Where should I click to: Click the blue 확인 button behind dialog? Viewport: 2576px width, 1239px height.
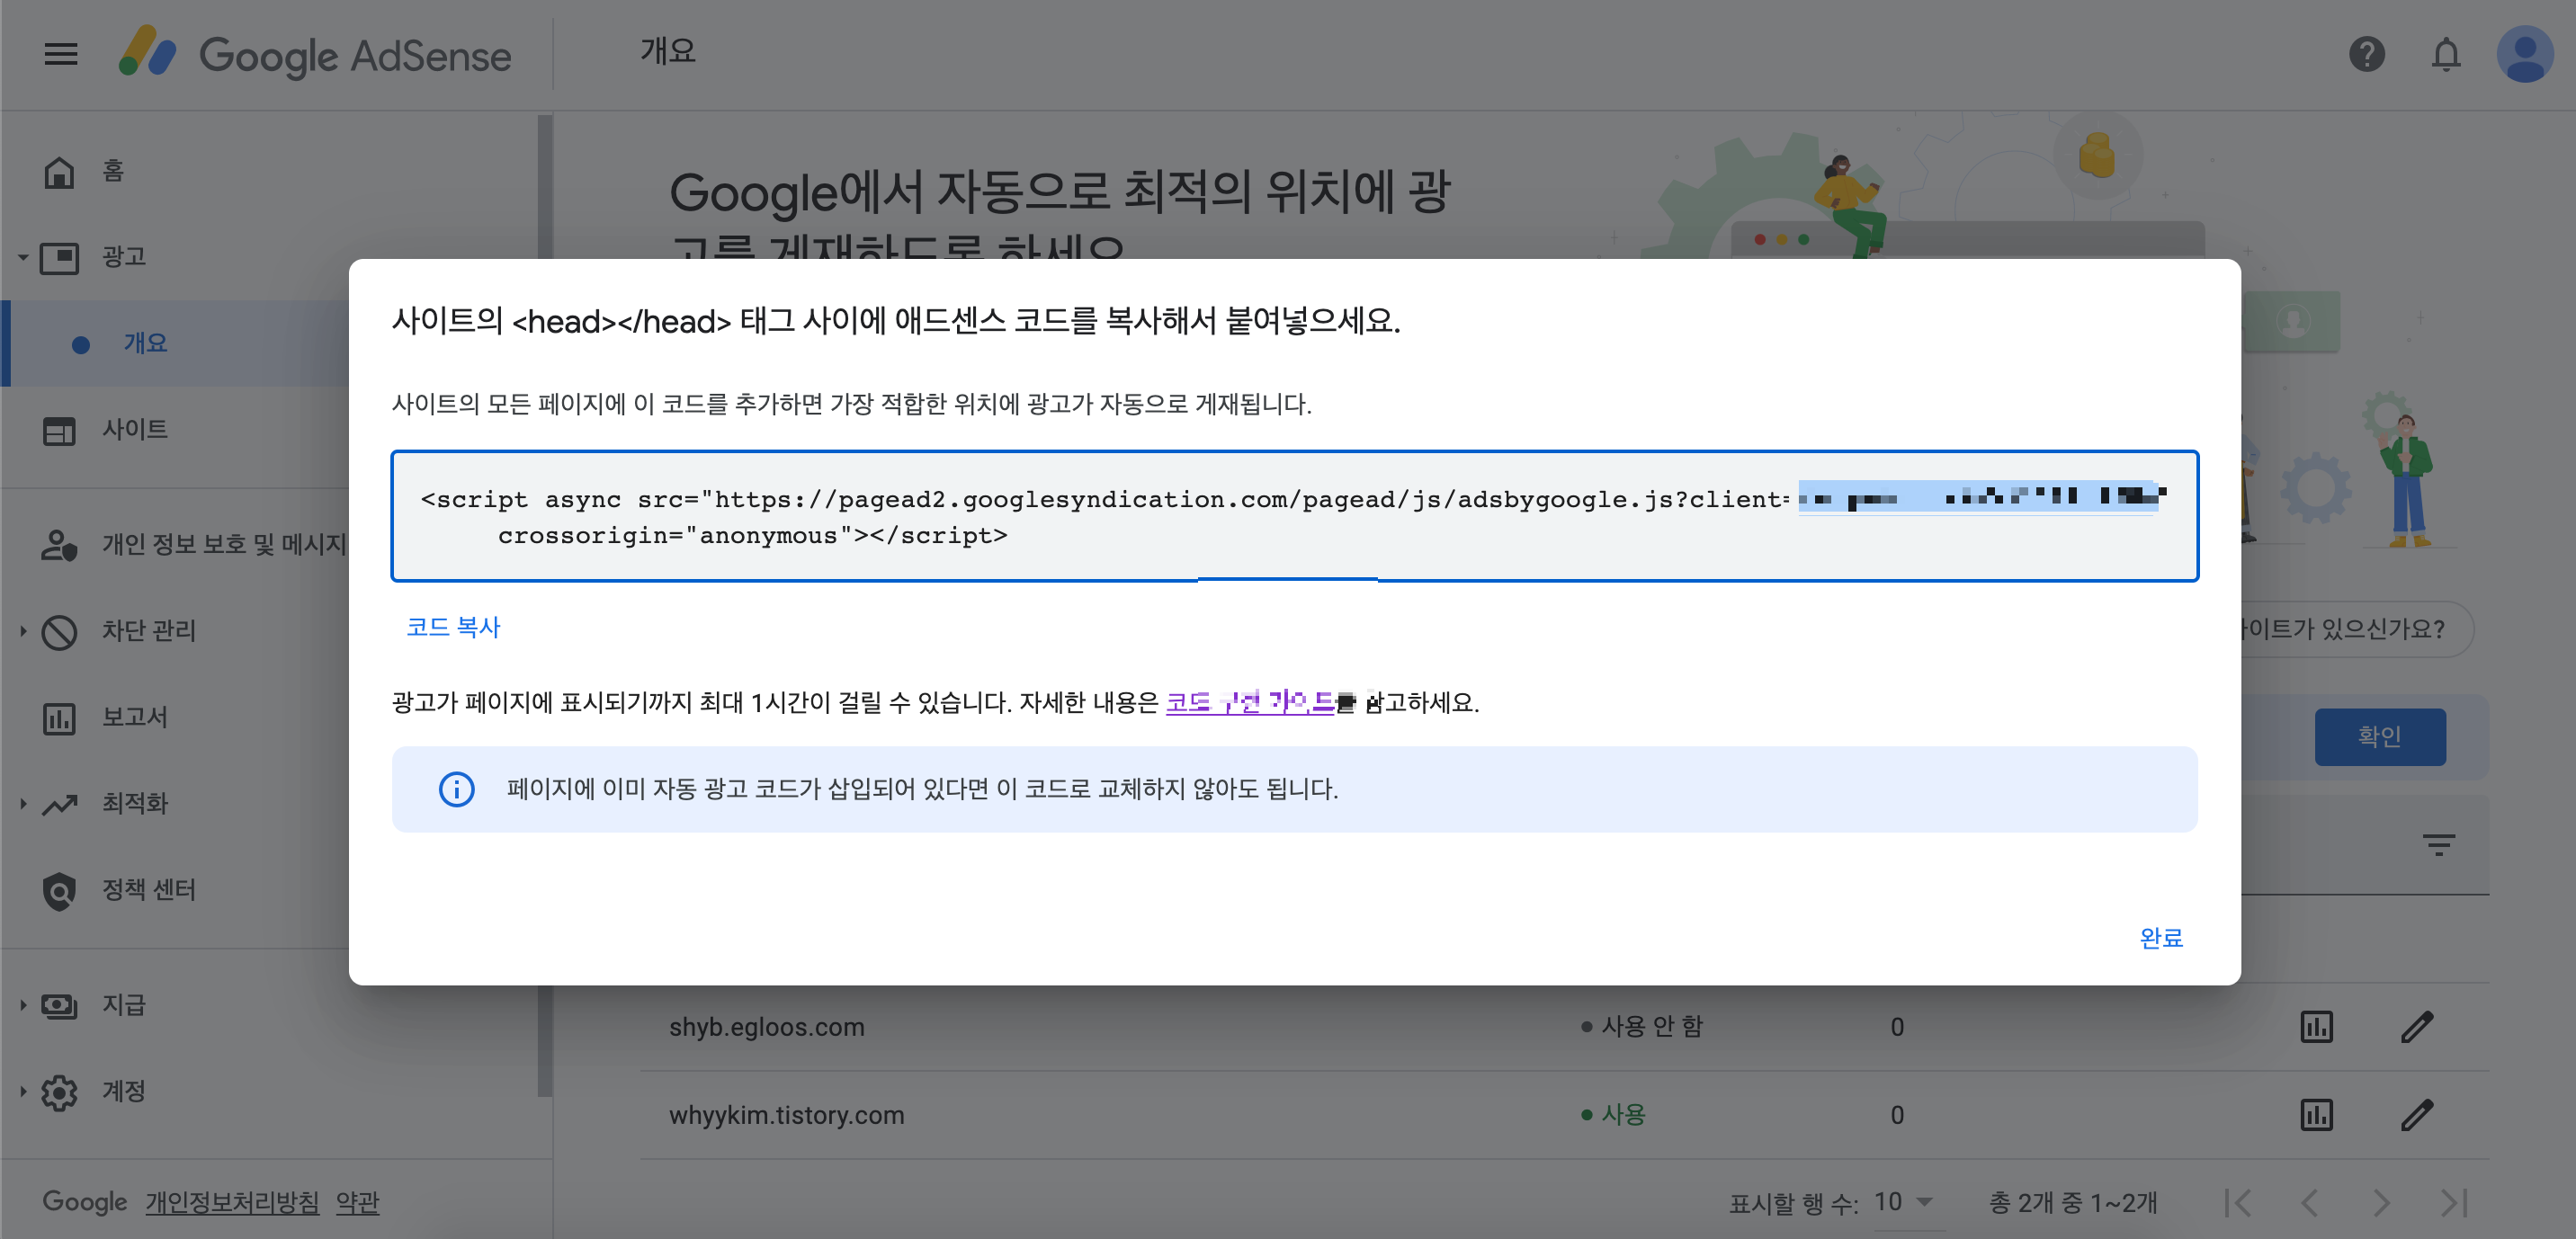[x=2380, y=737]
